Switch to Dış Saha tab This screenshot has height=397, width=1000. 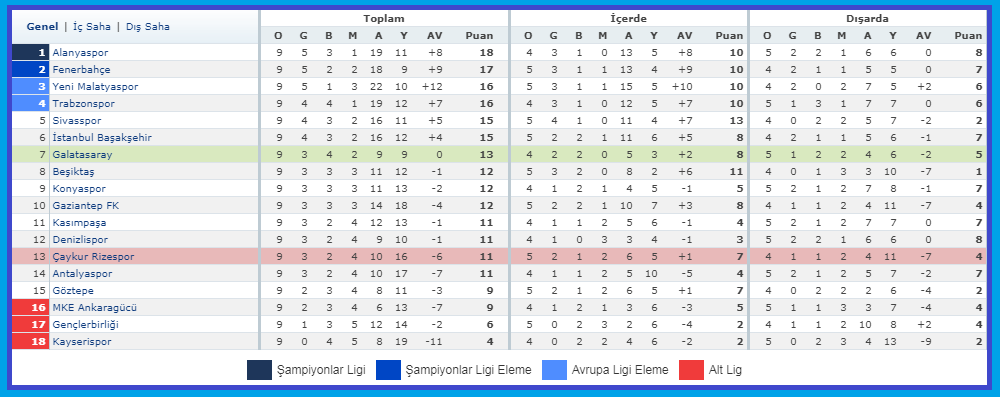coord(147,27)
